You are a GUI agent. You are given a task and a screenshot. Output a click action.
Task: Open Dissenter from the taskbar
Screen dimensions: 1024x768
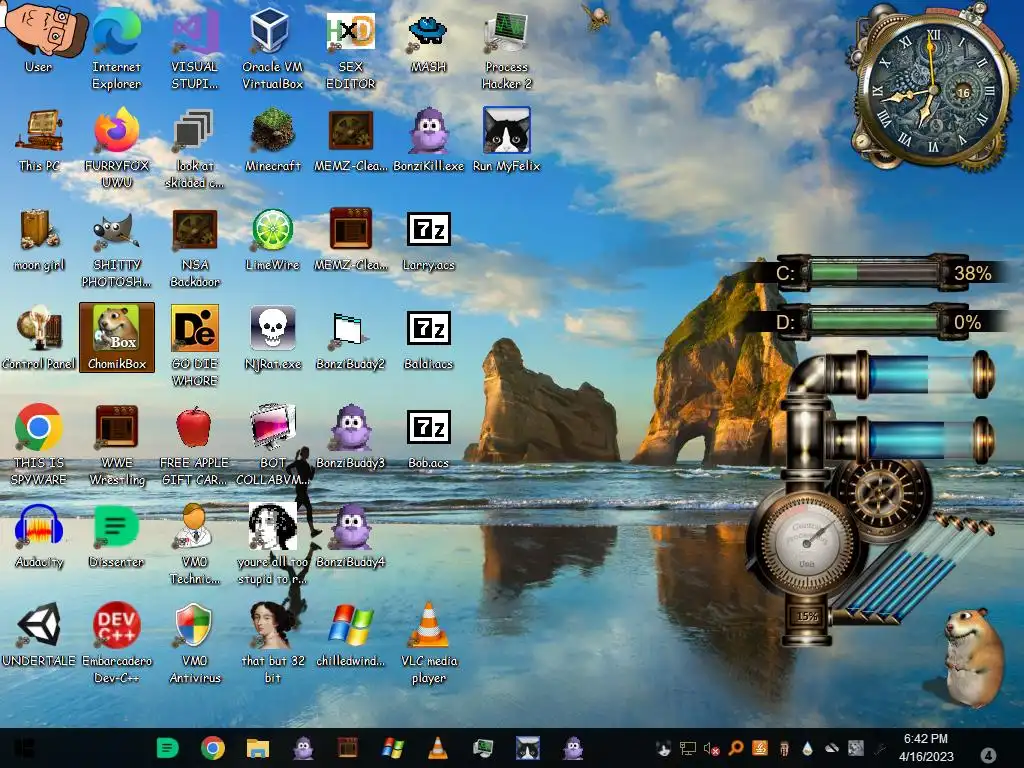coord(167,748)
